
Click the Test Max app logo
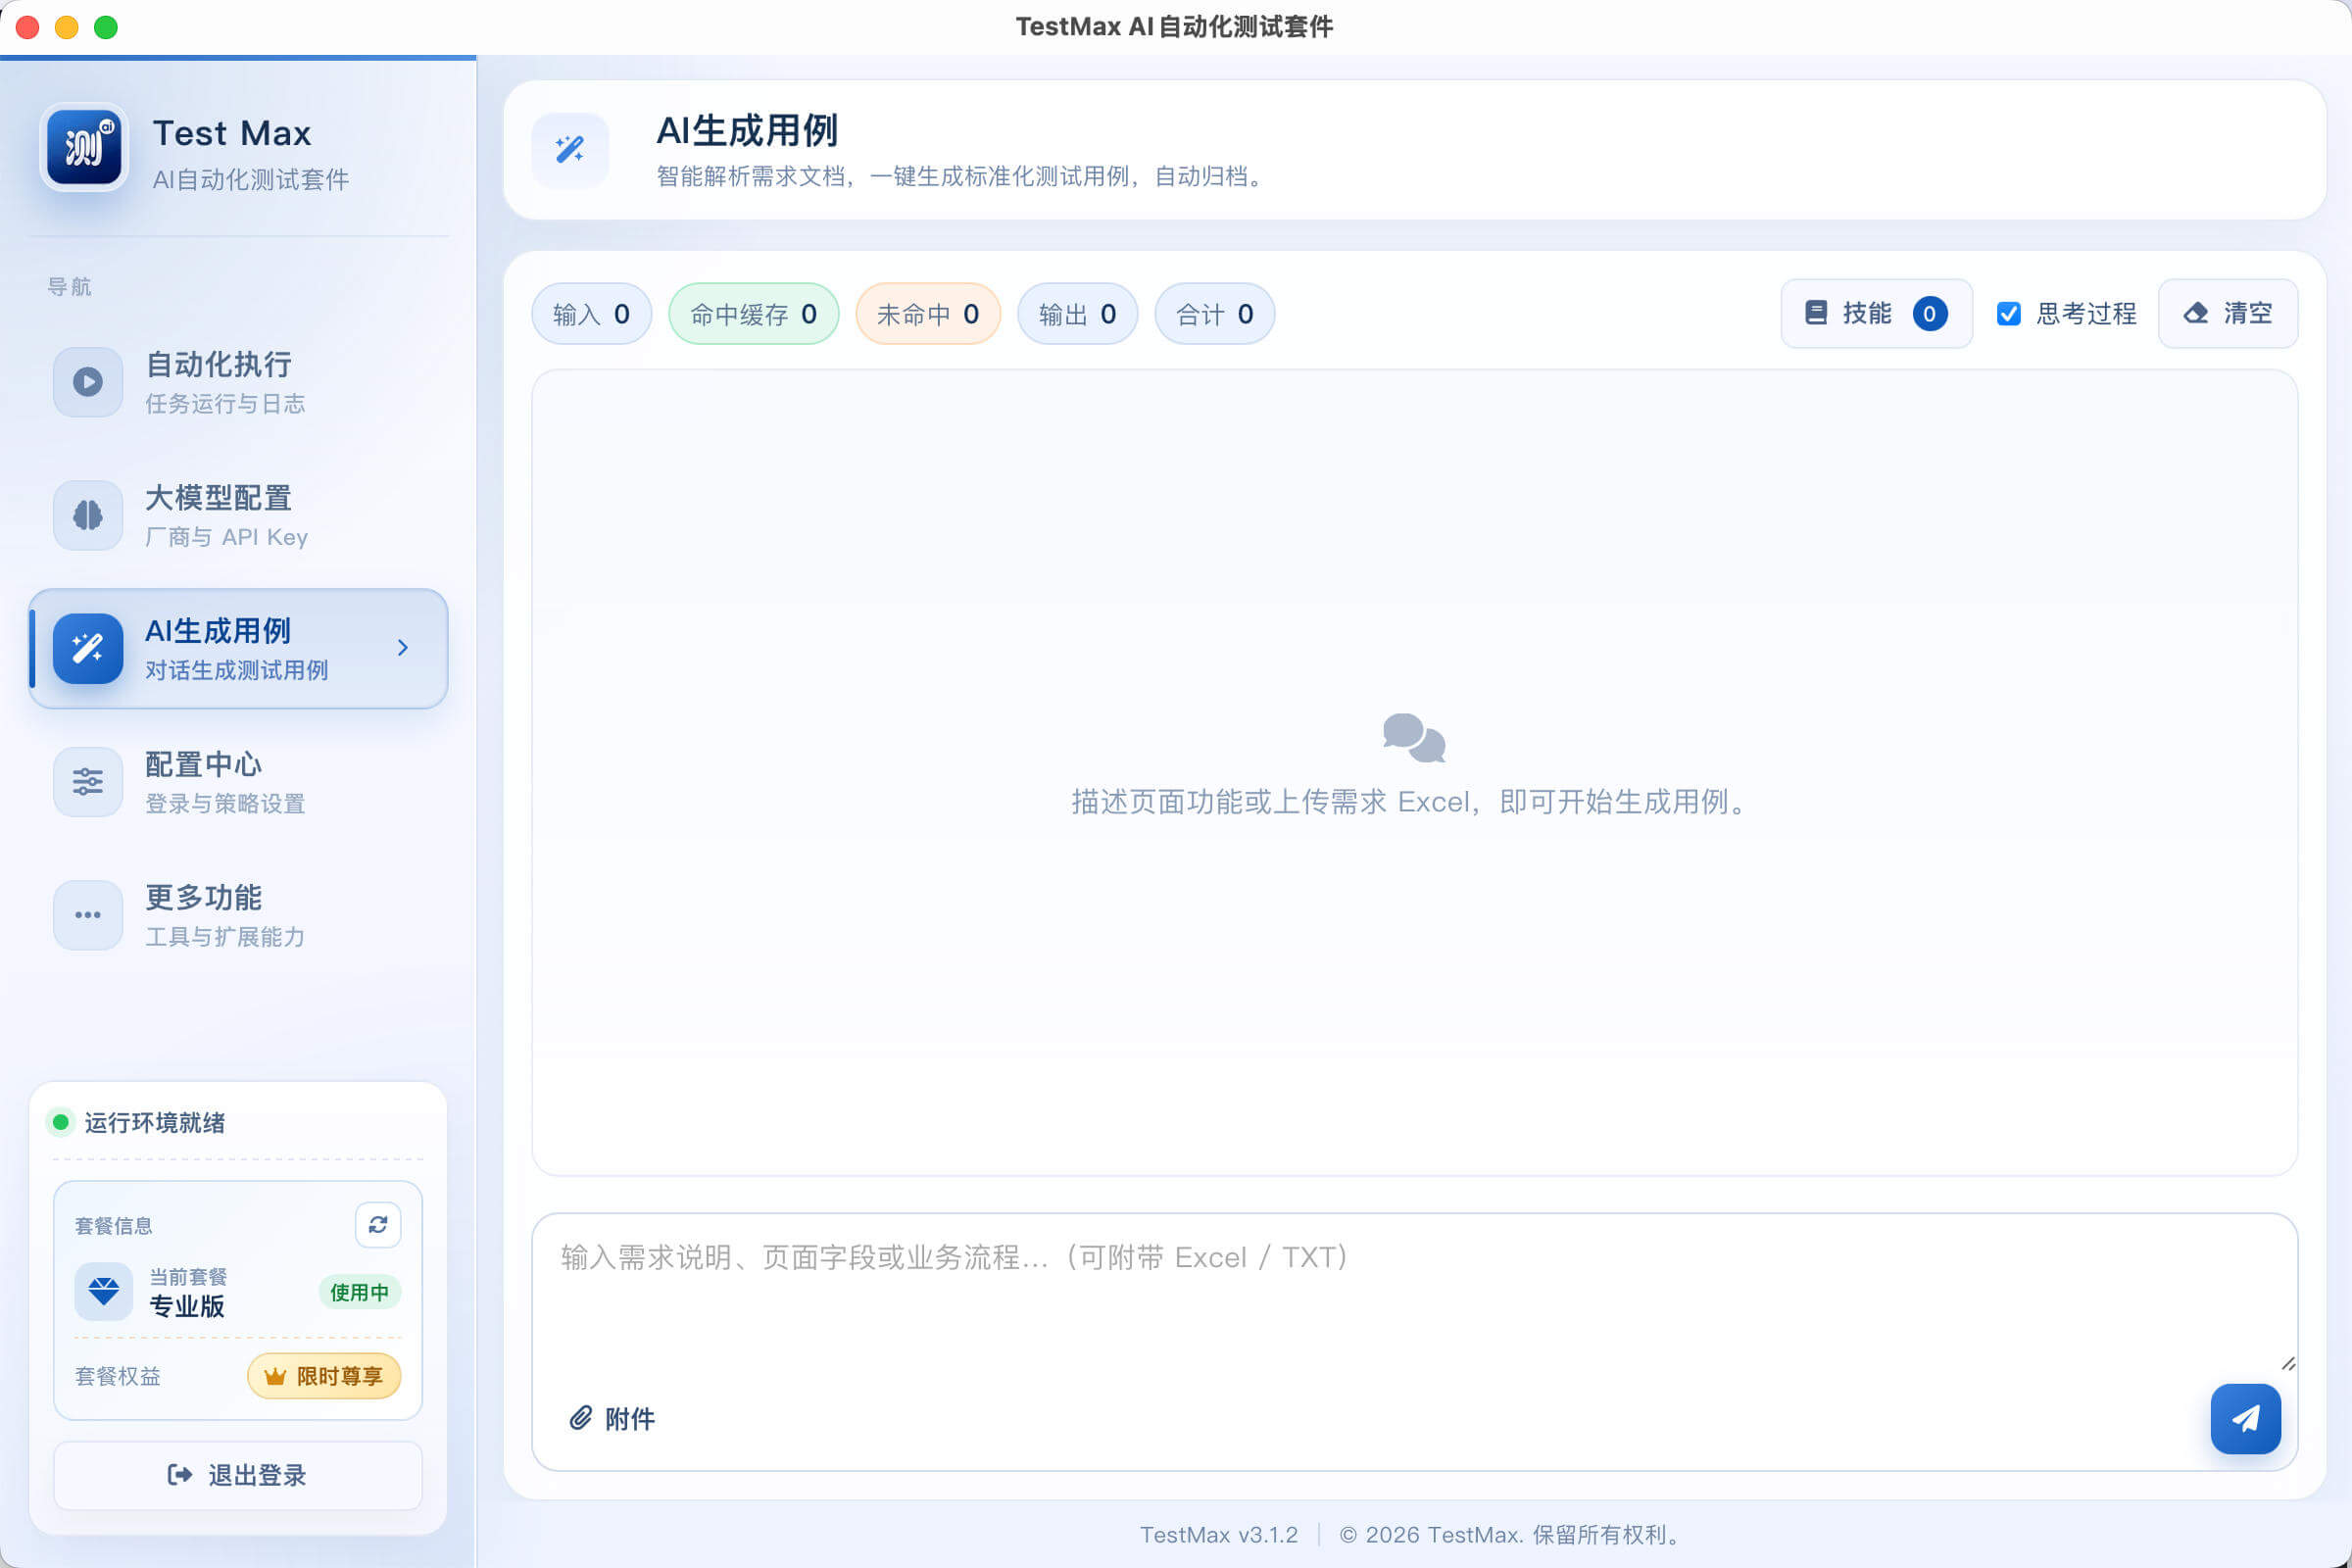coord(85,148)
